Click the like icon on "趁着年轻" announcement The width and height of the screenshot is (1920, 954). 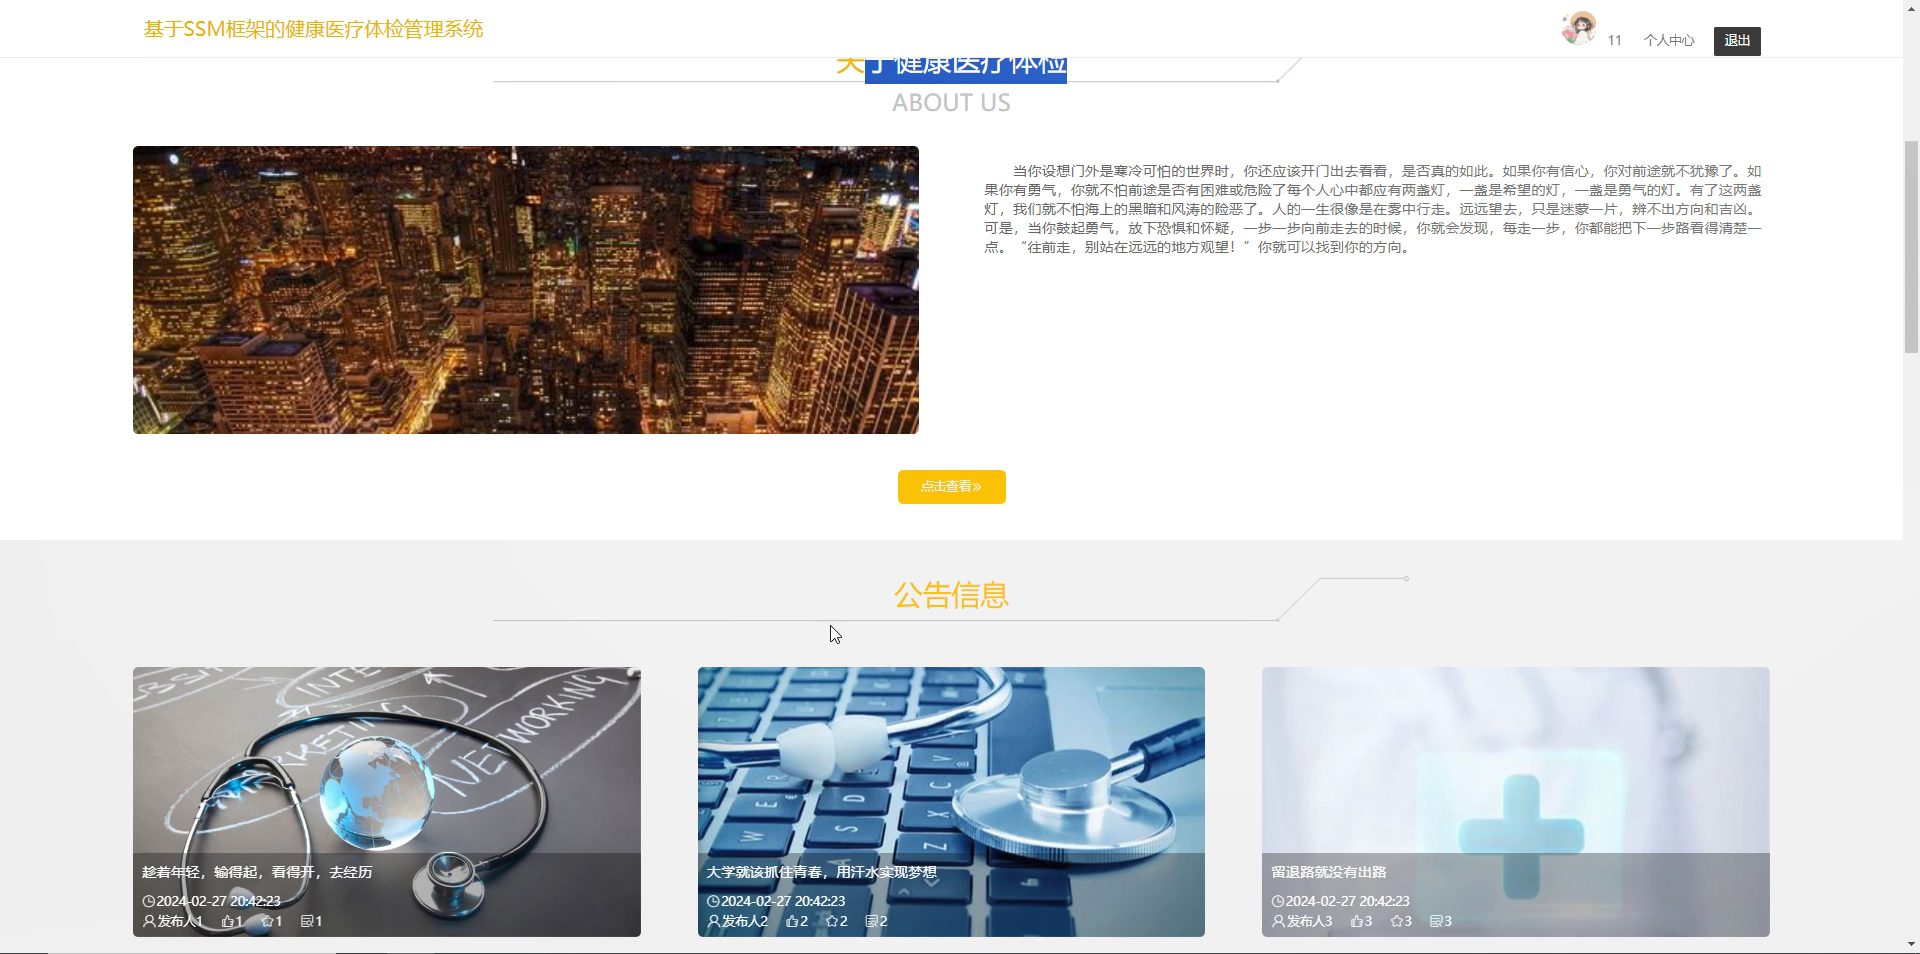[x=228, y=921]
